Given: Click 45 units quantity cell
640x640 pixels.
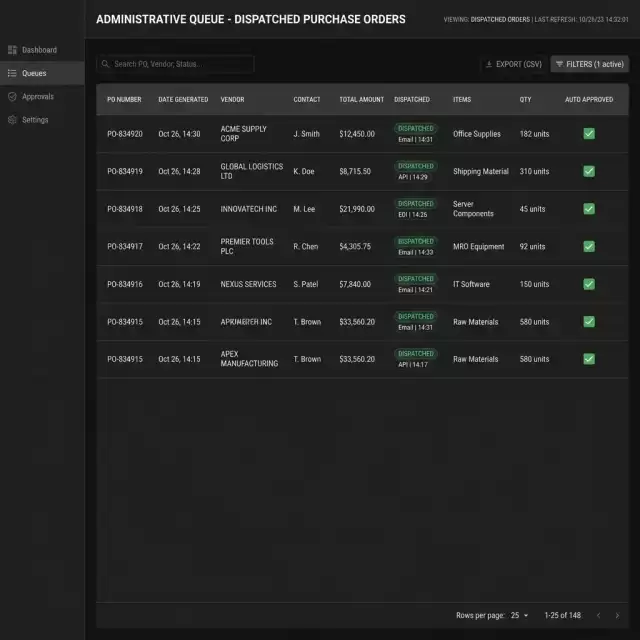Looking at the screenshot, I should coord(532,209).
